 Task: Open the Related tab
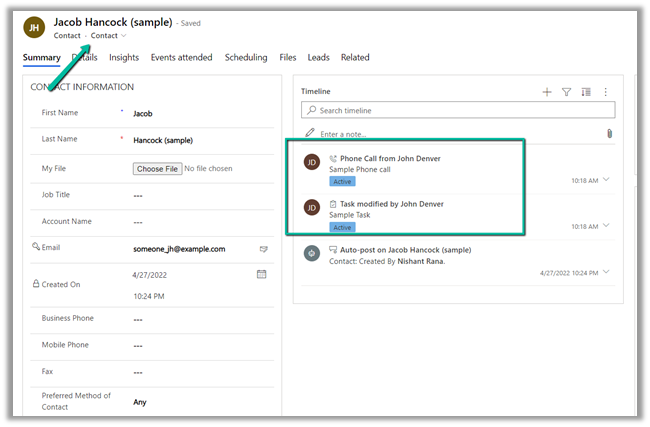(x=355, y=58)
